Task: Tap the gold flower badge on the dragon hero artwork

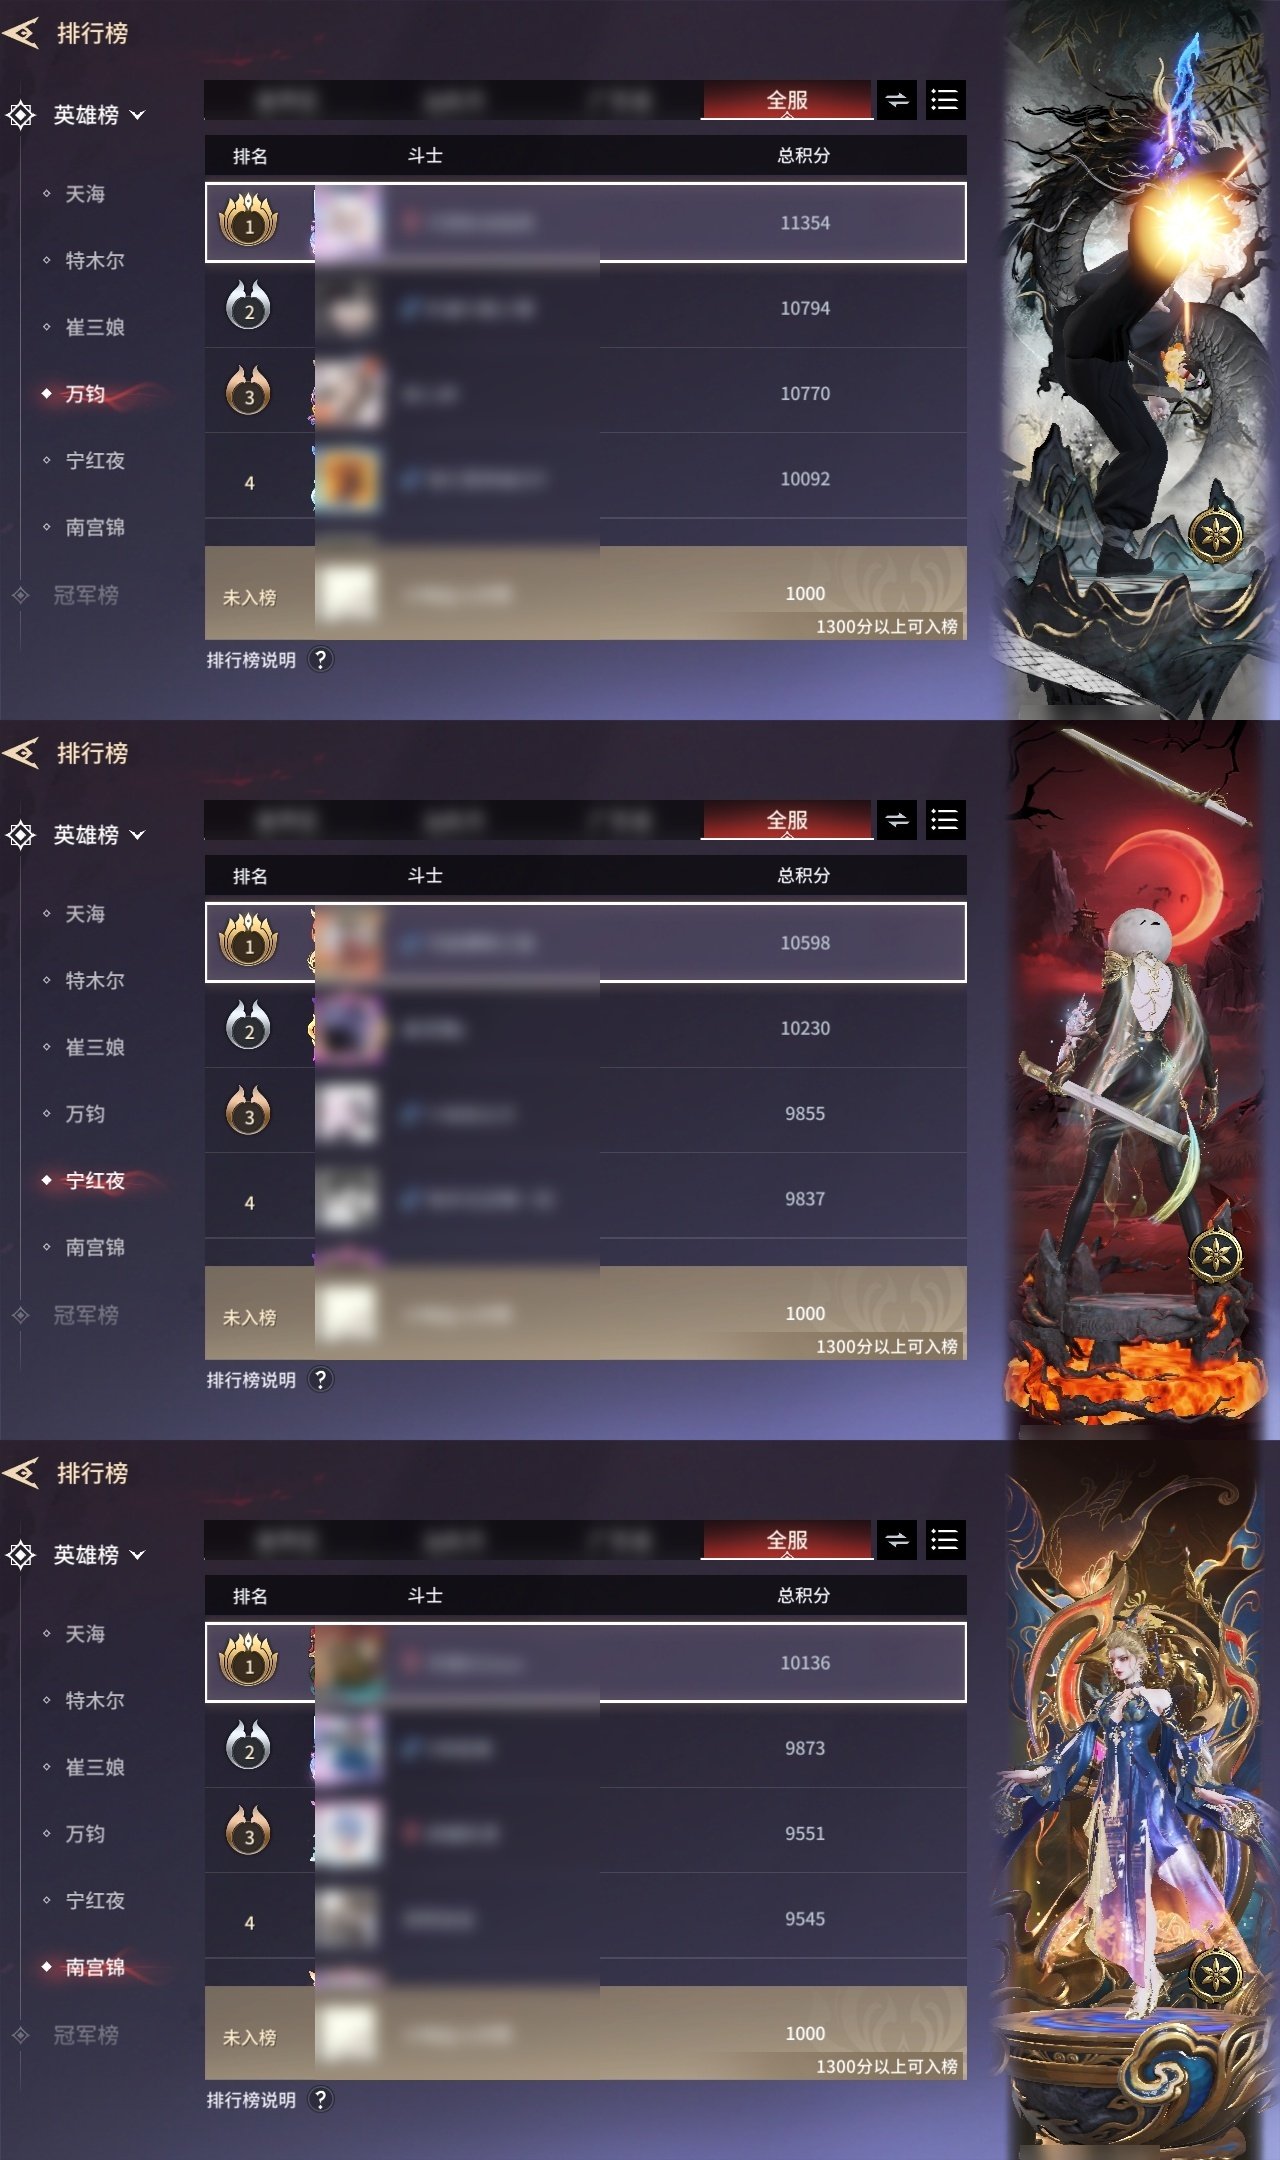Action: click(1215, 535)
